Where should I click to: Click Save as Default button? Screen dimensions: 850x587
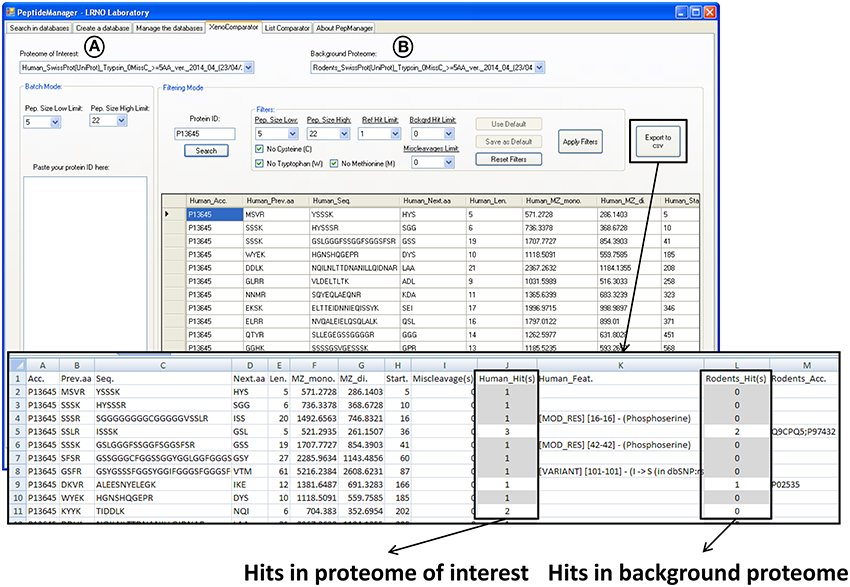click(x=508, y=141)
